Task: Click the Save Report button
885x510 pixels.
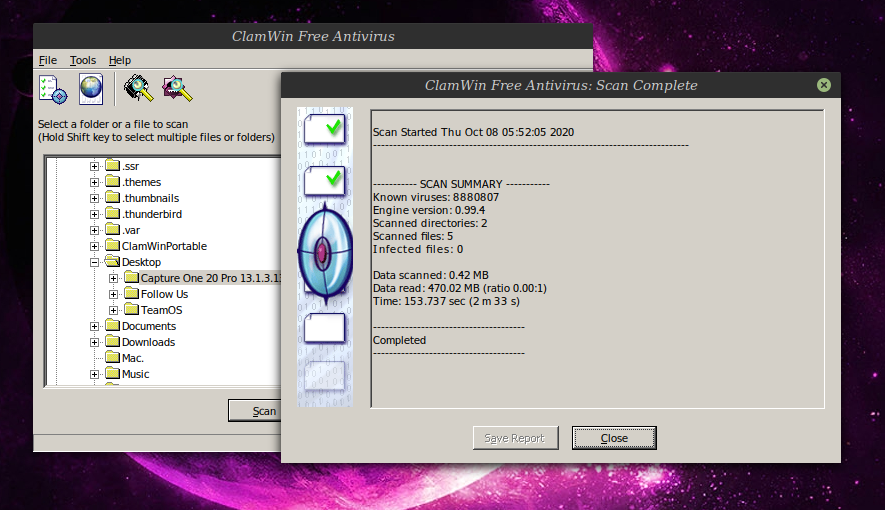Action: tap(515, 438)
